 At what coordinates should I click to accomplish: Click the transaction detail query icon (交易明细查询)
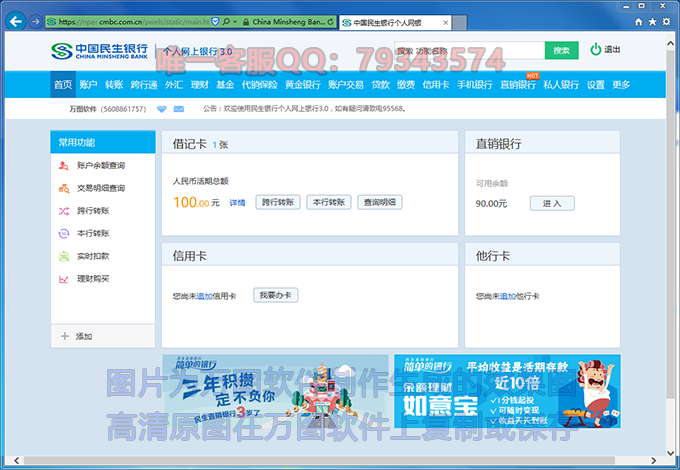pyautogui.click(x=63, y=188)
